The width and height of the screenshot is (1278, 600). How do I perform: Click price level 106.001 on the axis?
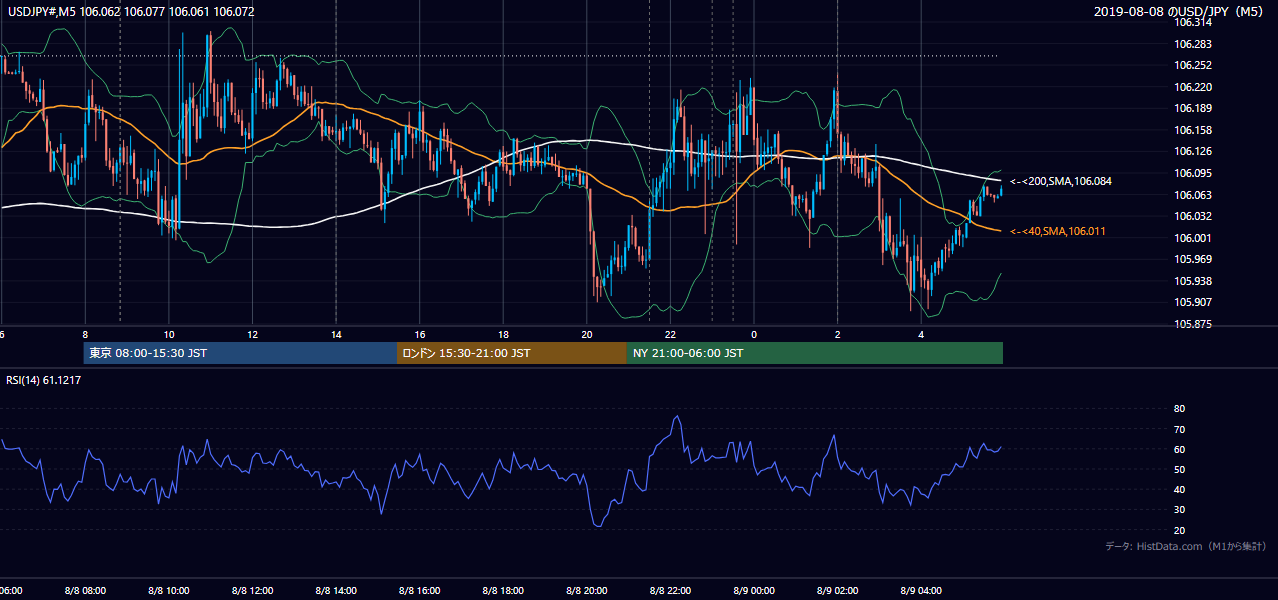[1193, 238]
